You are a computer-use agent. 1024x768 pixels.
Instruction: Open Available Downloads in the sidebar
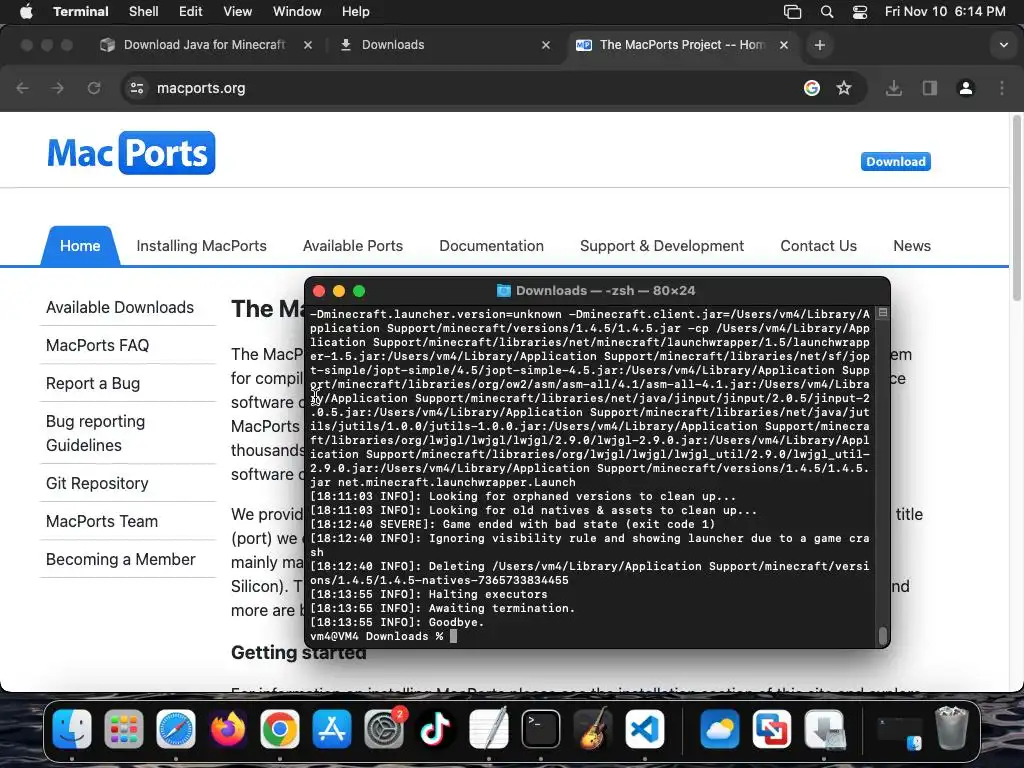[120, 307]
